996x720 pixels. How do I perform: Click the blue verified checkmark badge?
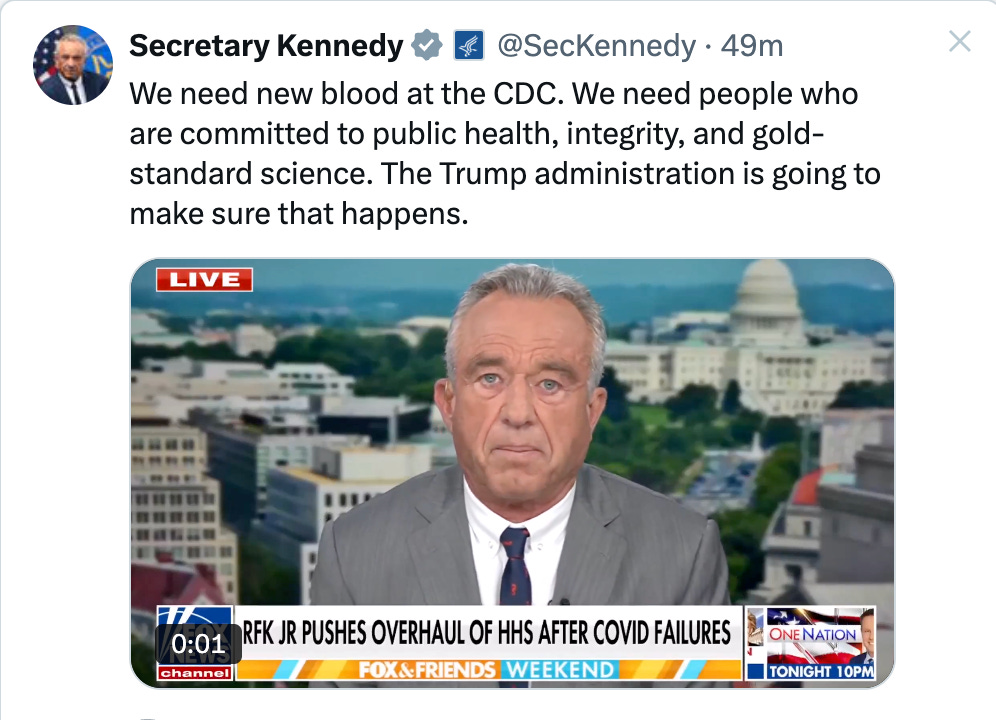click(427, 46)
